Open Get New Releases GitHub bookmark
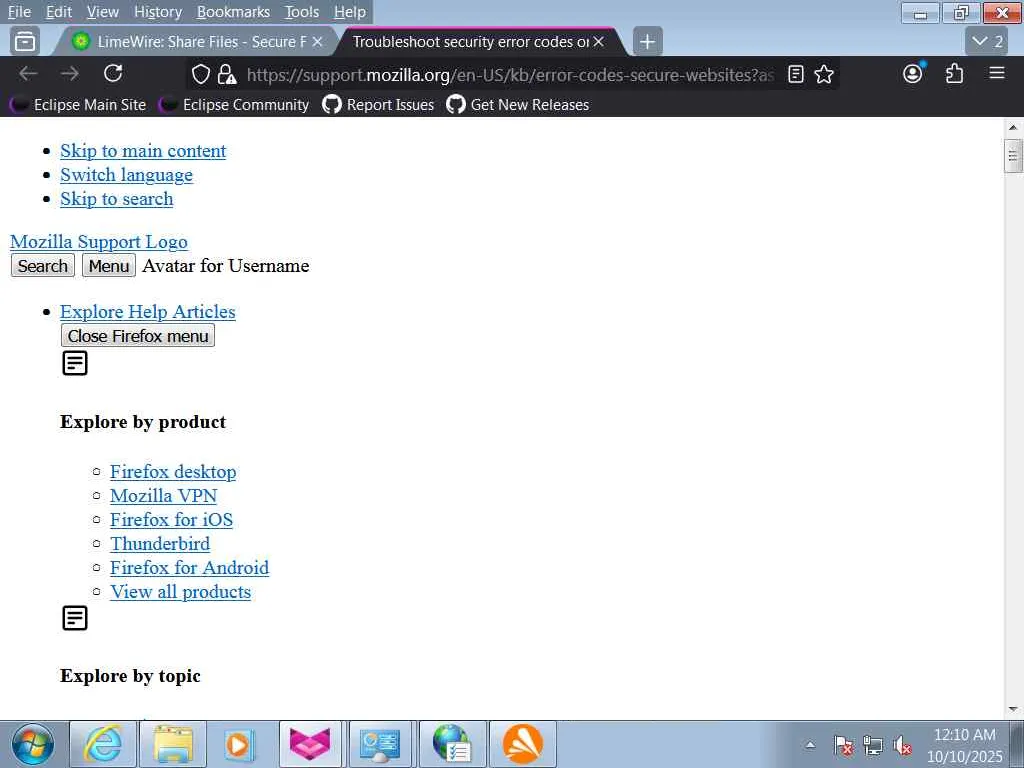 [517, 104]
